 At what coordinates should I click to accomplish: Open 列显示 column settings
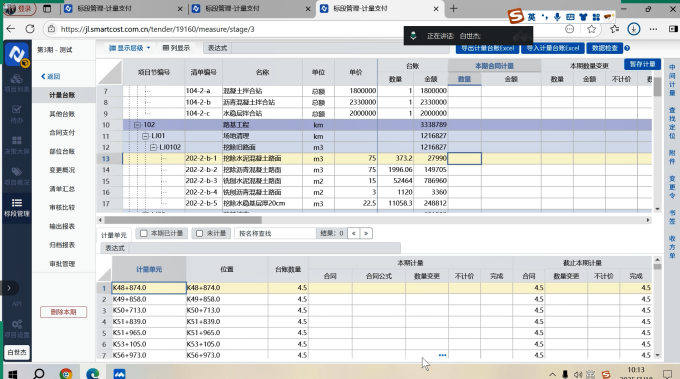click(176, 48)
